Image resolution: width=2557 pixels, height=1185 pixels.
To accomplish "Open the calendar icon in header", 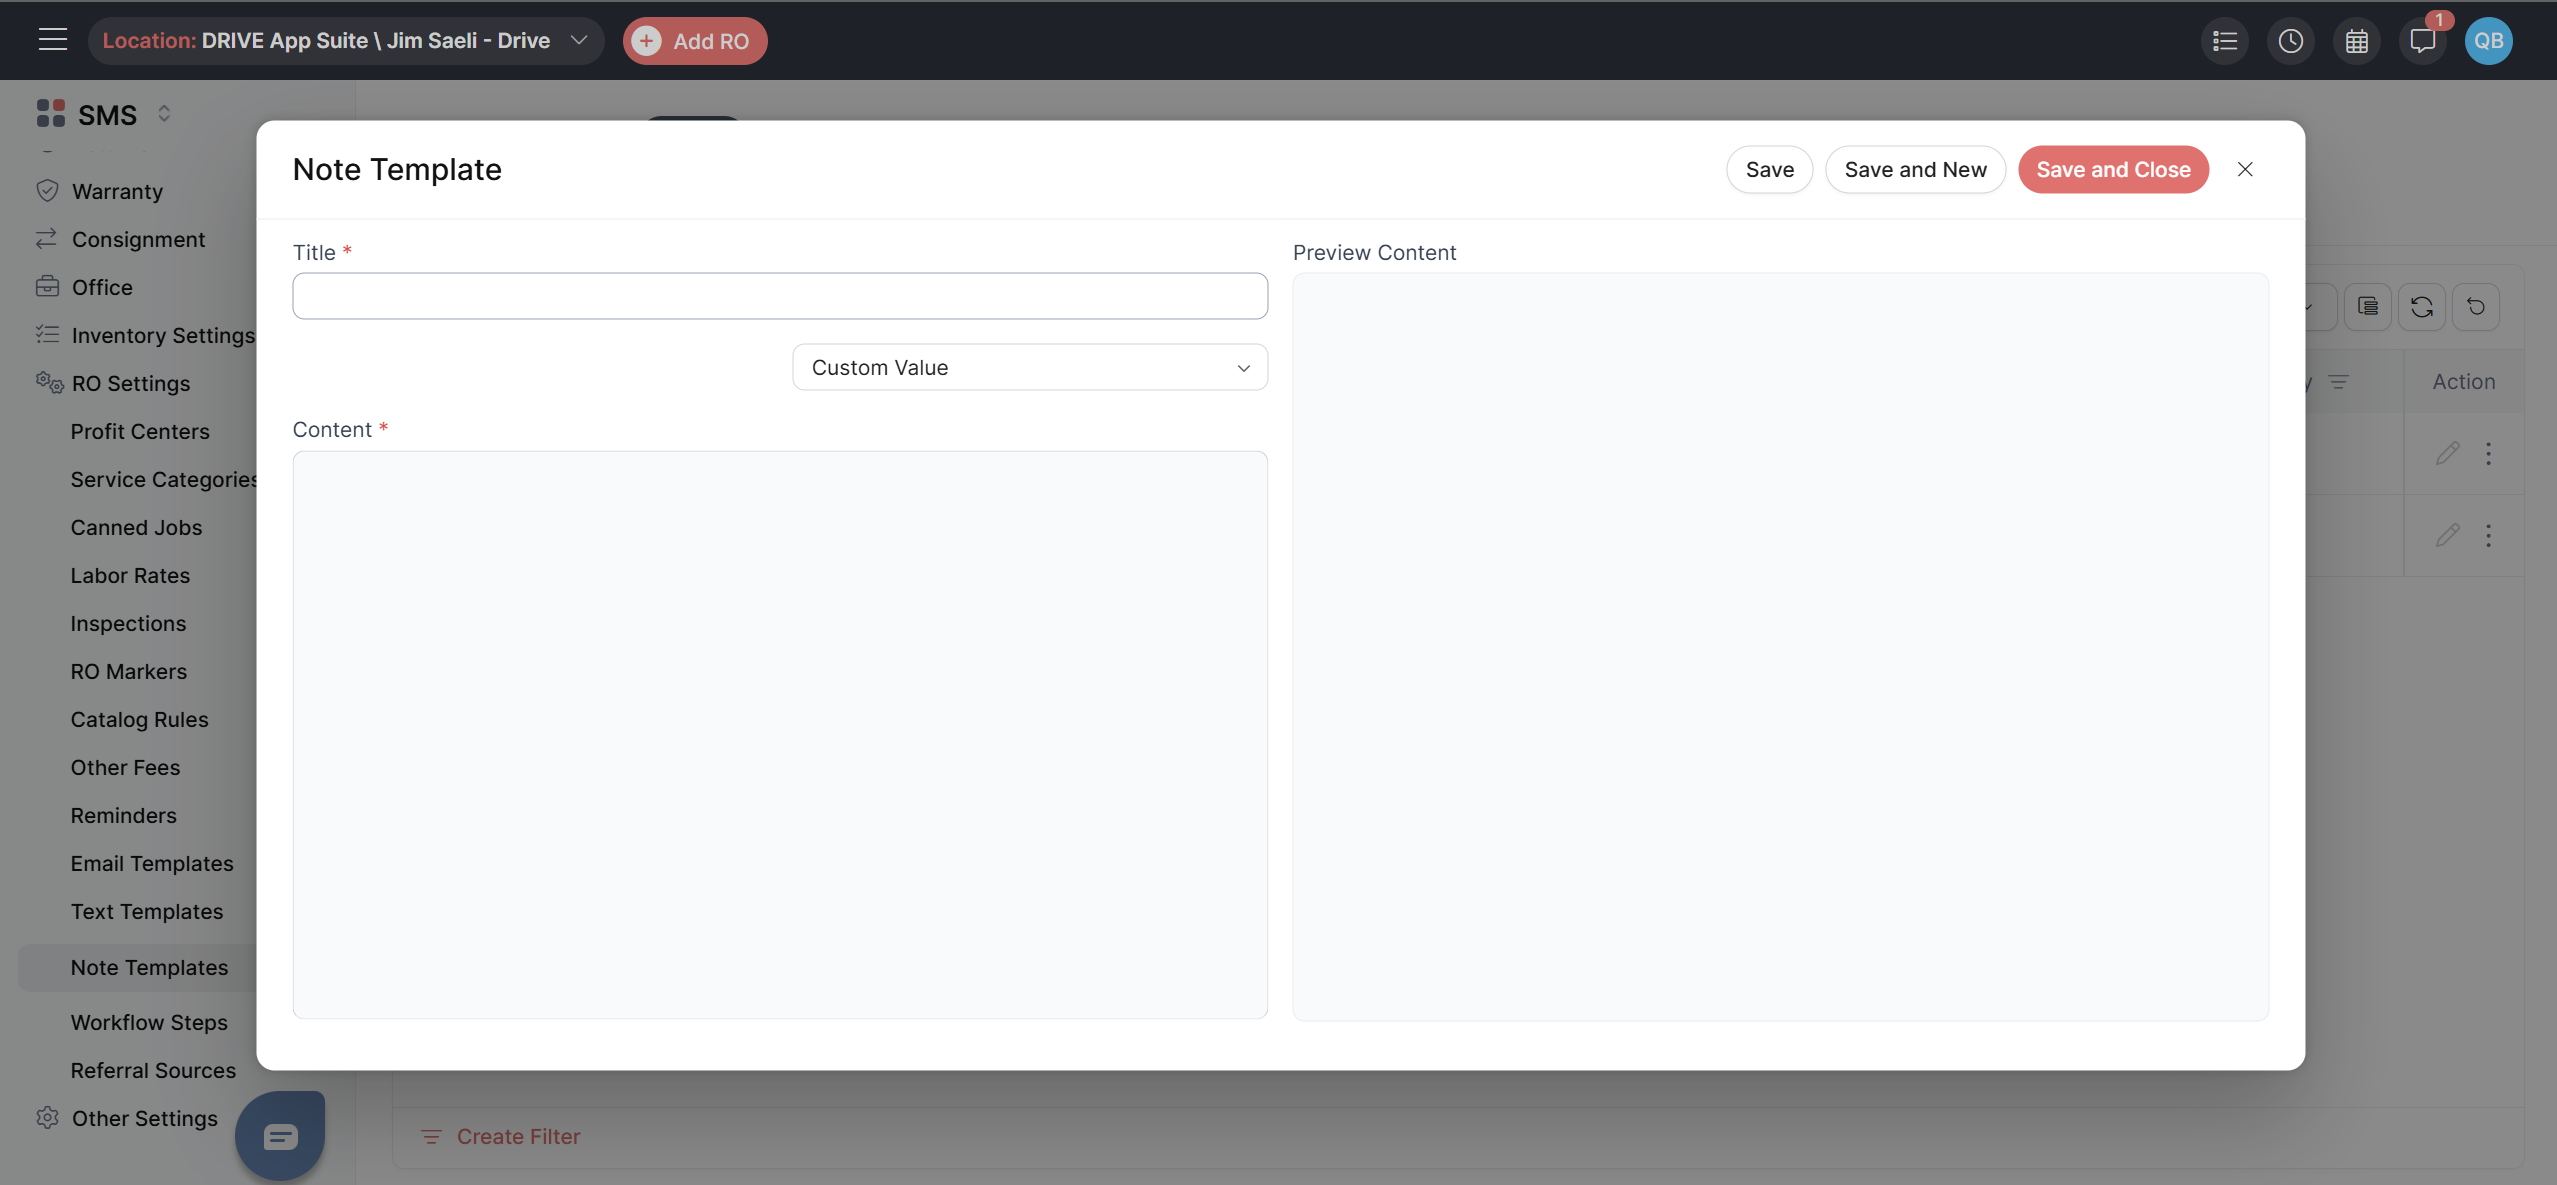I will [2356, 41].
